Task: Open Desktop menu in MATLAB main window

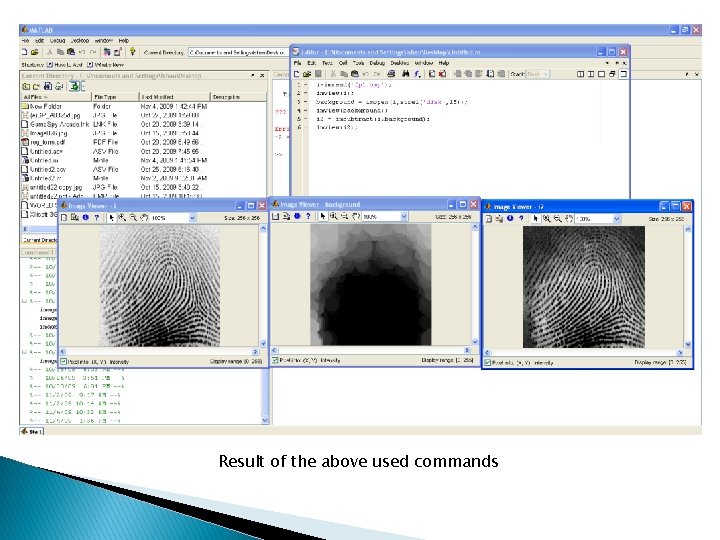Action: tap(80, 41)
